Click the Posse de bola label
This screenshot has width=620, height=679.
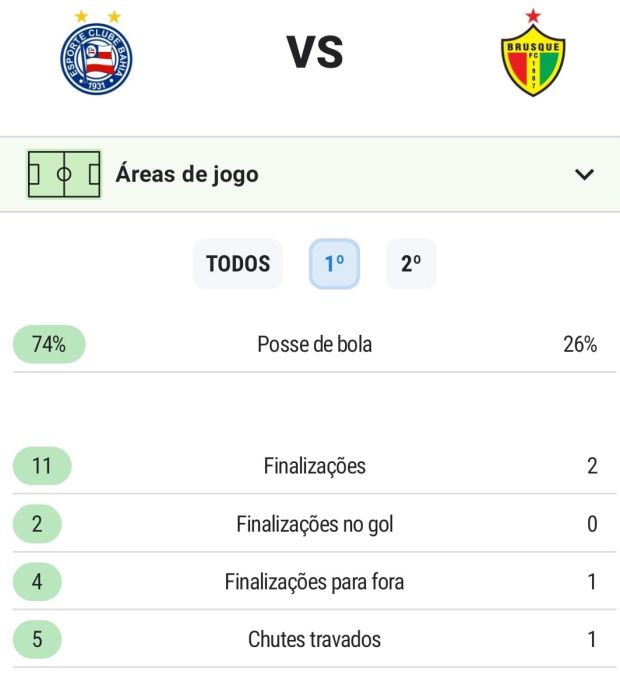314,345
